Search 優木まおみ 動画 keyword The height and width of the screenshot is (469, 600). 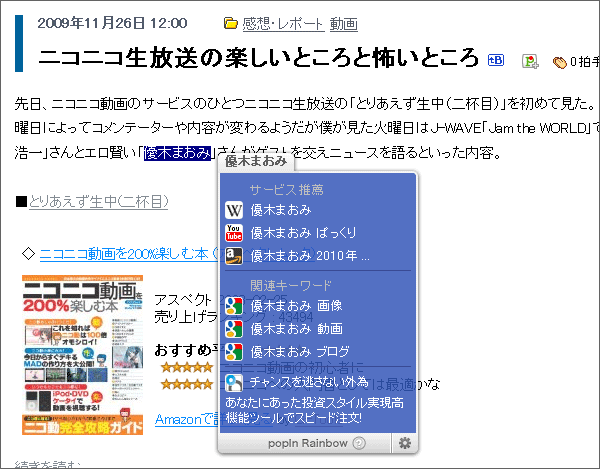(x=296, y=329)
